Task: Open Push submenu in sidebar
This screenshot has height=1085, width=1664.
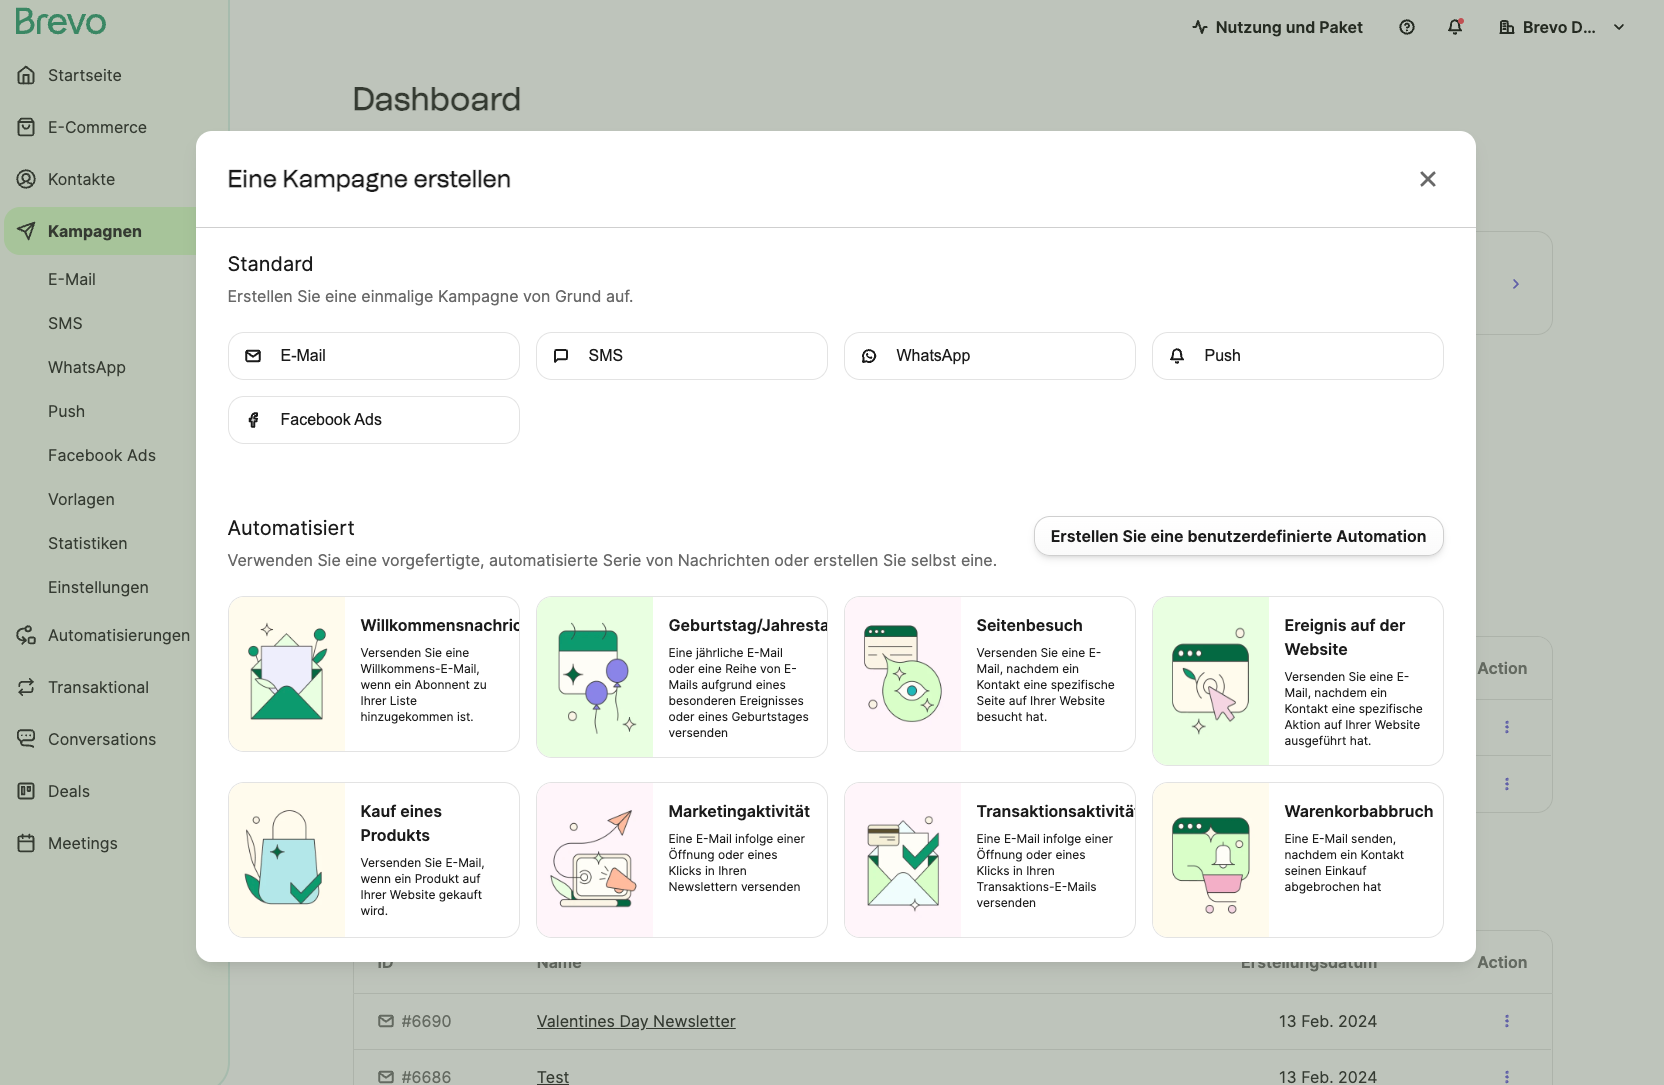Action: click(66, 411)
